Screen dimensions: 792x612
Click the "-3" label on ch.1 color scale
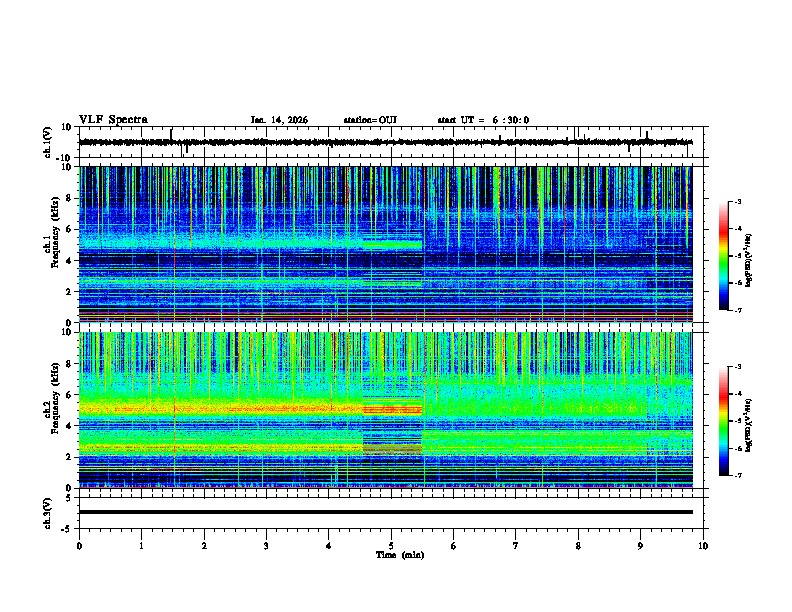(737, 202)
